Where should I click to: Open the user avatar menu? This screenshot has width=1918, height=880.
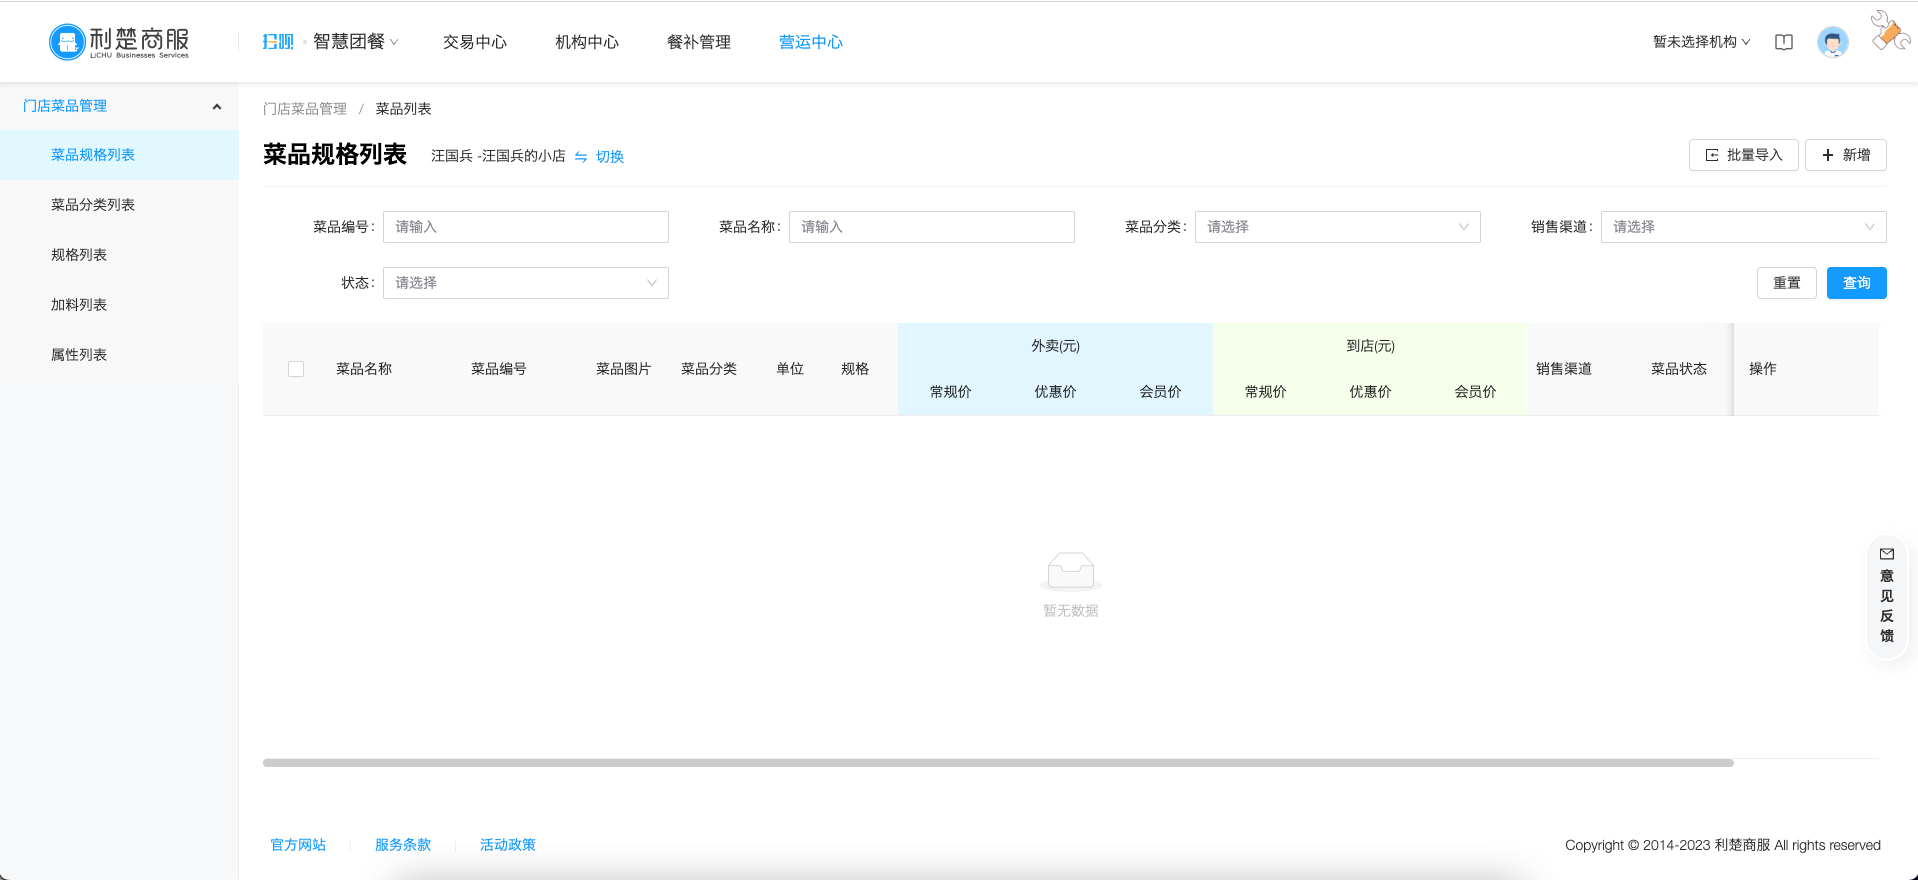coord(1833,42)
